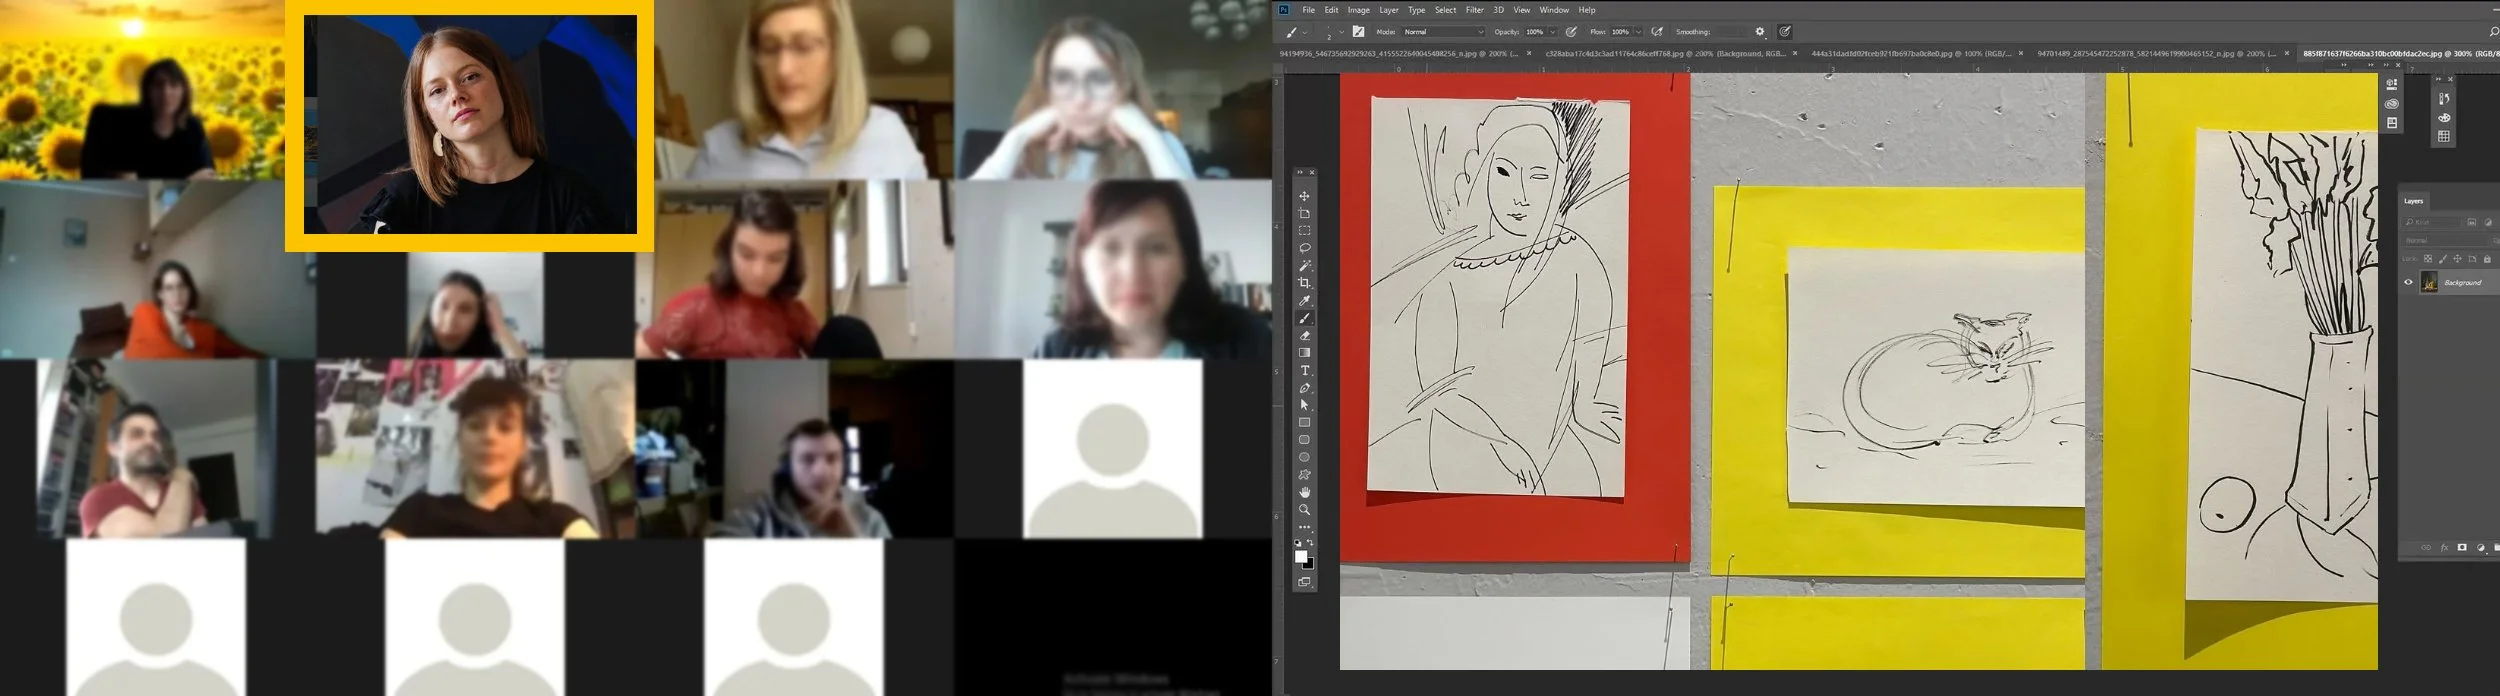Image resolution: width=2500 pixels, height=696 pixels.
Task: Open tool preset picker arrow beside brush
Action: click(1305, 32)
